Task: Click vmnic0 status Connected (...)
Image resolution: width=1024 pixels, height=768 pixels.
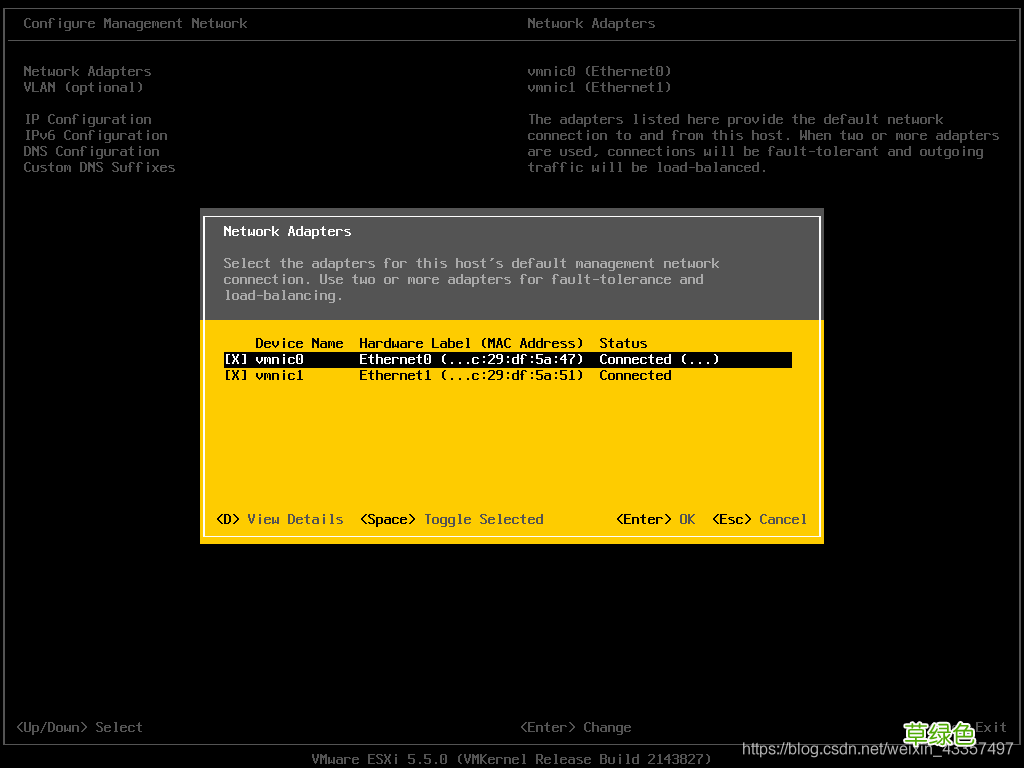Action: pos(660,360)
